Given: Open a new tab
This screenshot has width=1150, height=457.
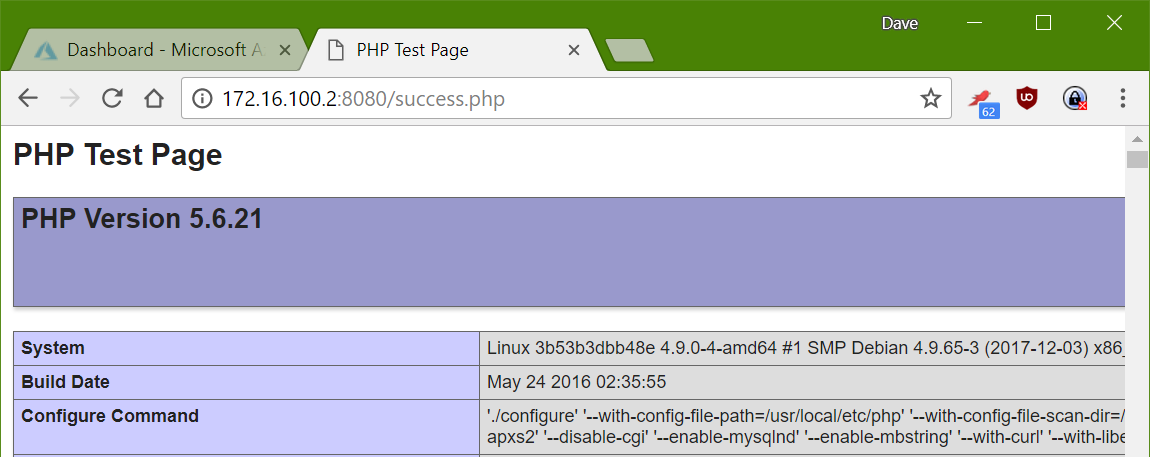Looking at the screenshot, I should point(629,51).
